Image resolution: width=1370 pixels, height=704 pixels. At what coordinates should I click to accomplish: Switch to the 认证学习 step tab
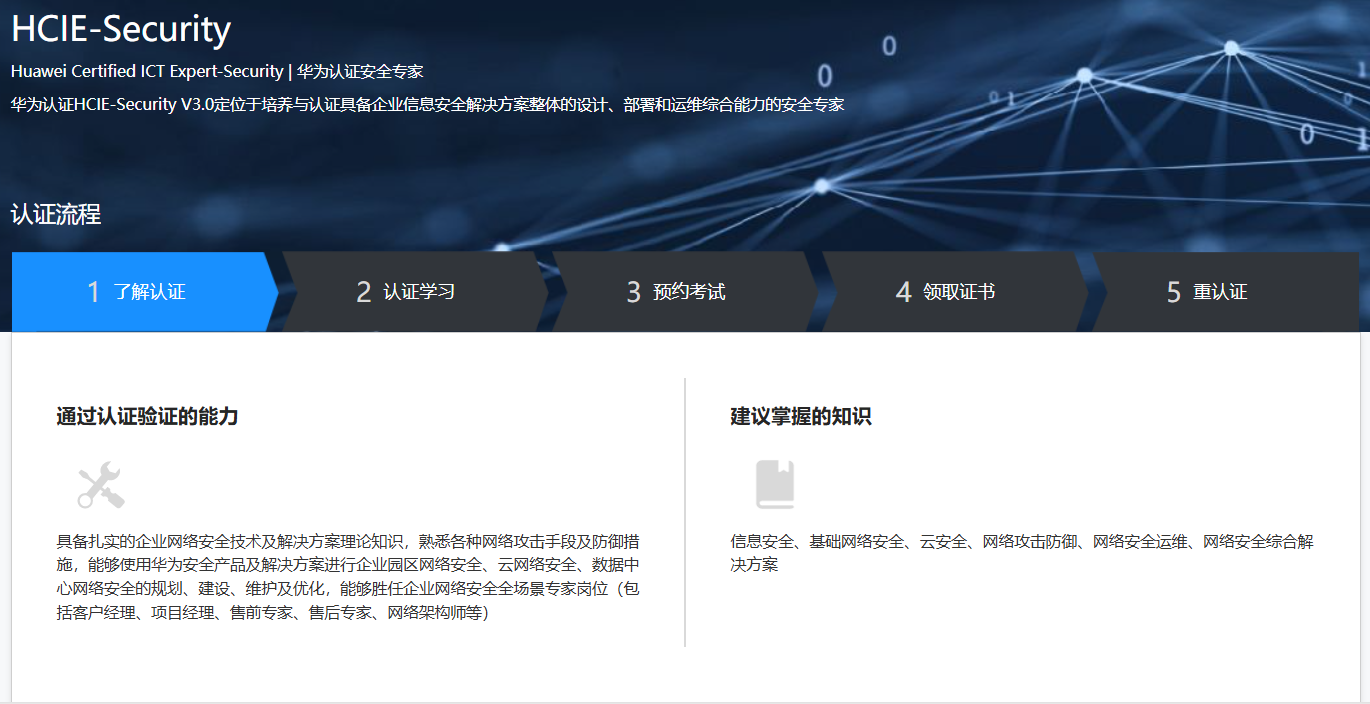tap(415, 292)
